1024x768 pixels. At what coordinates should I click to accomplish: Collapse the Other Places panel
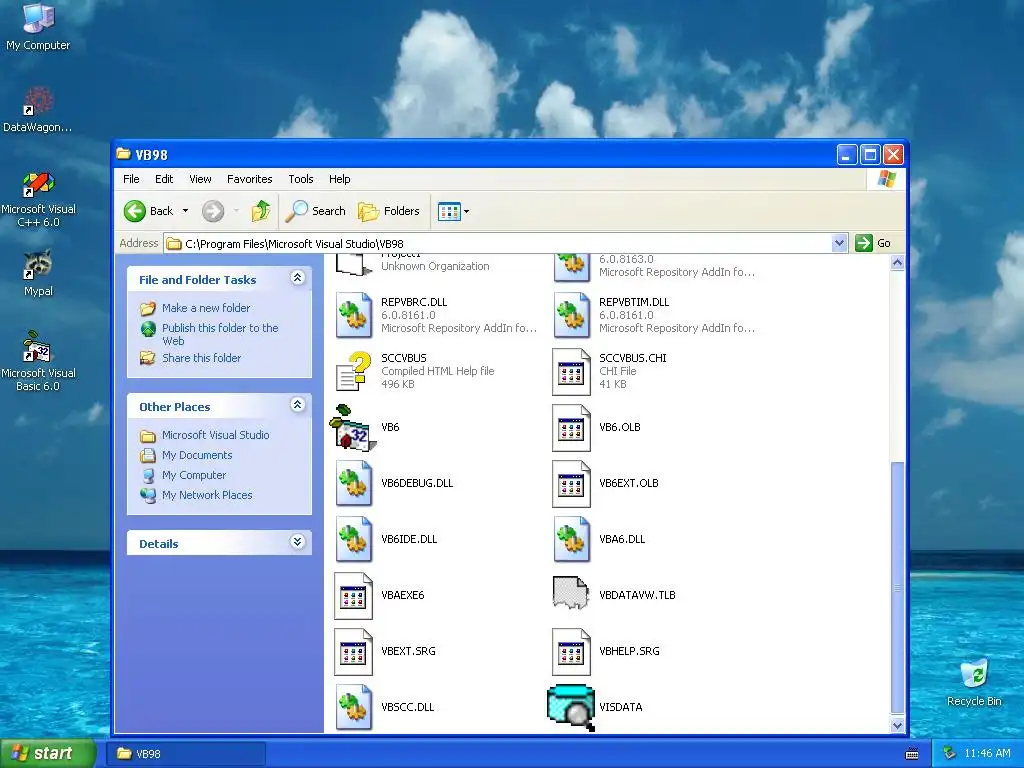click(x=297, y=406)
